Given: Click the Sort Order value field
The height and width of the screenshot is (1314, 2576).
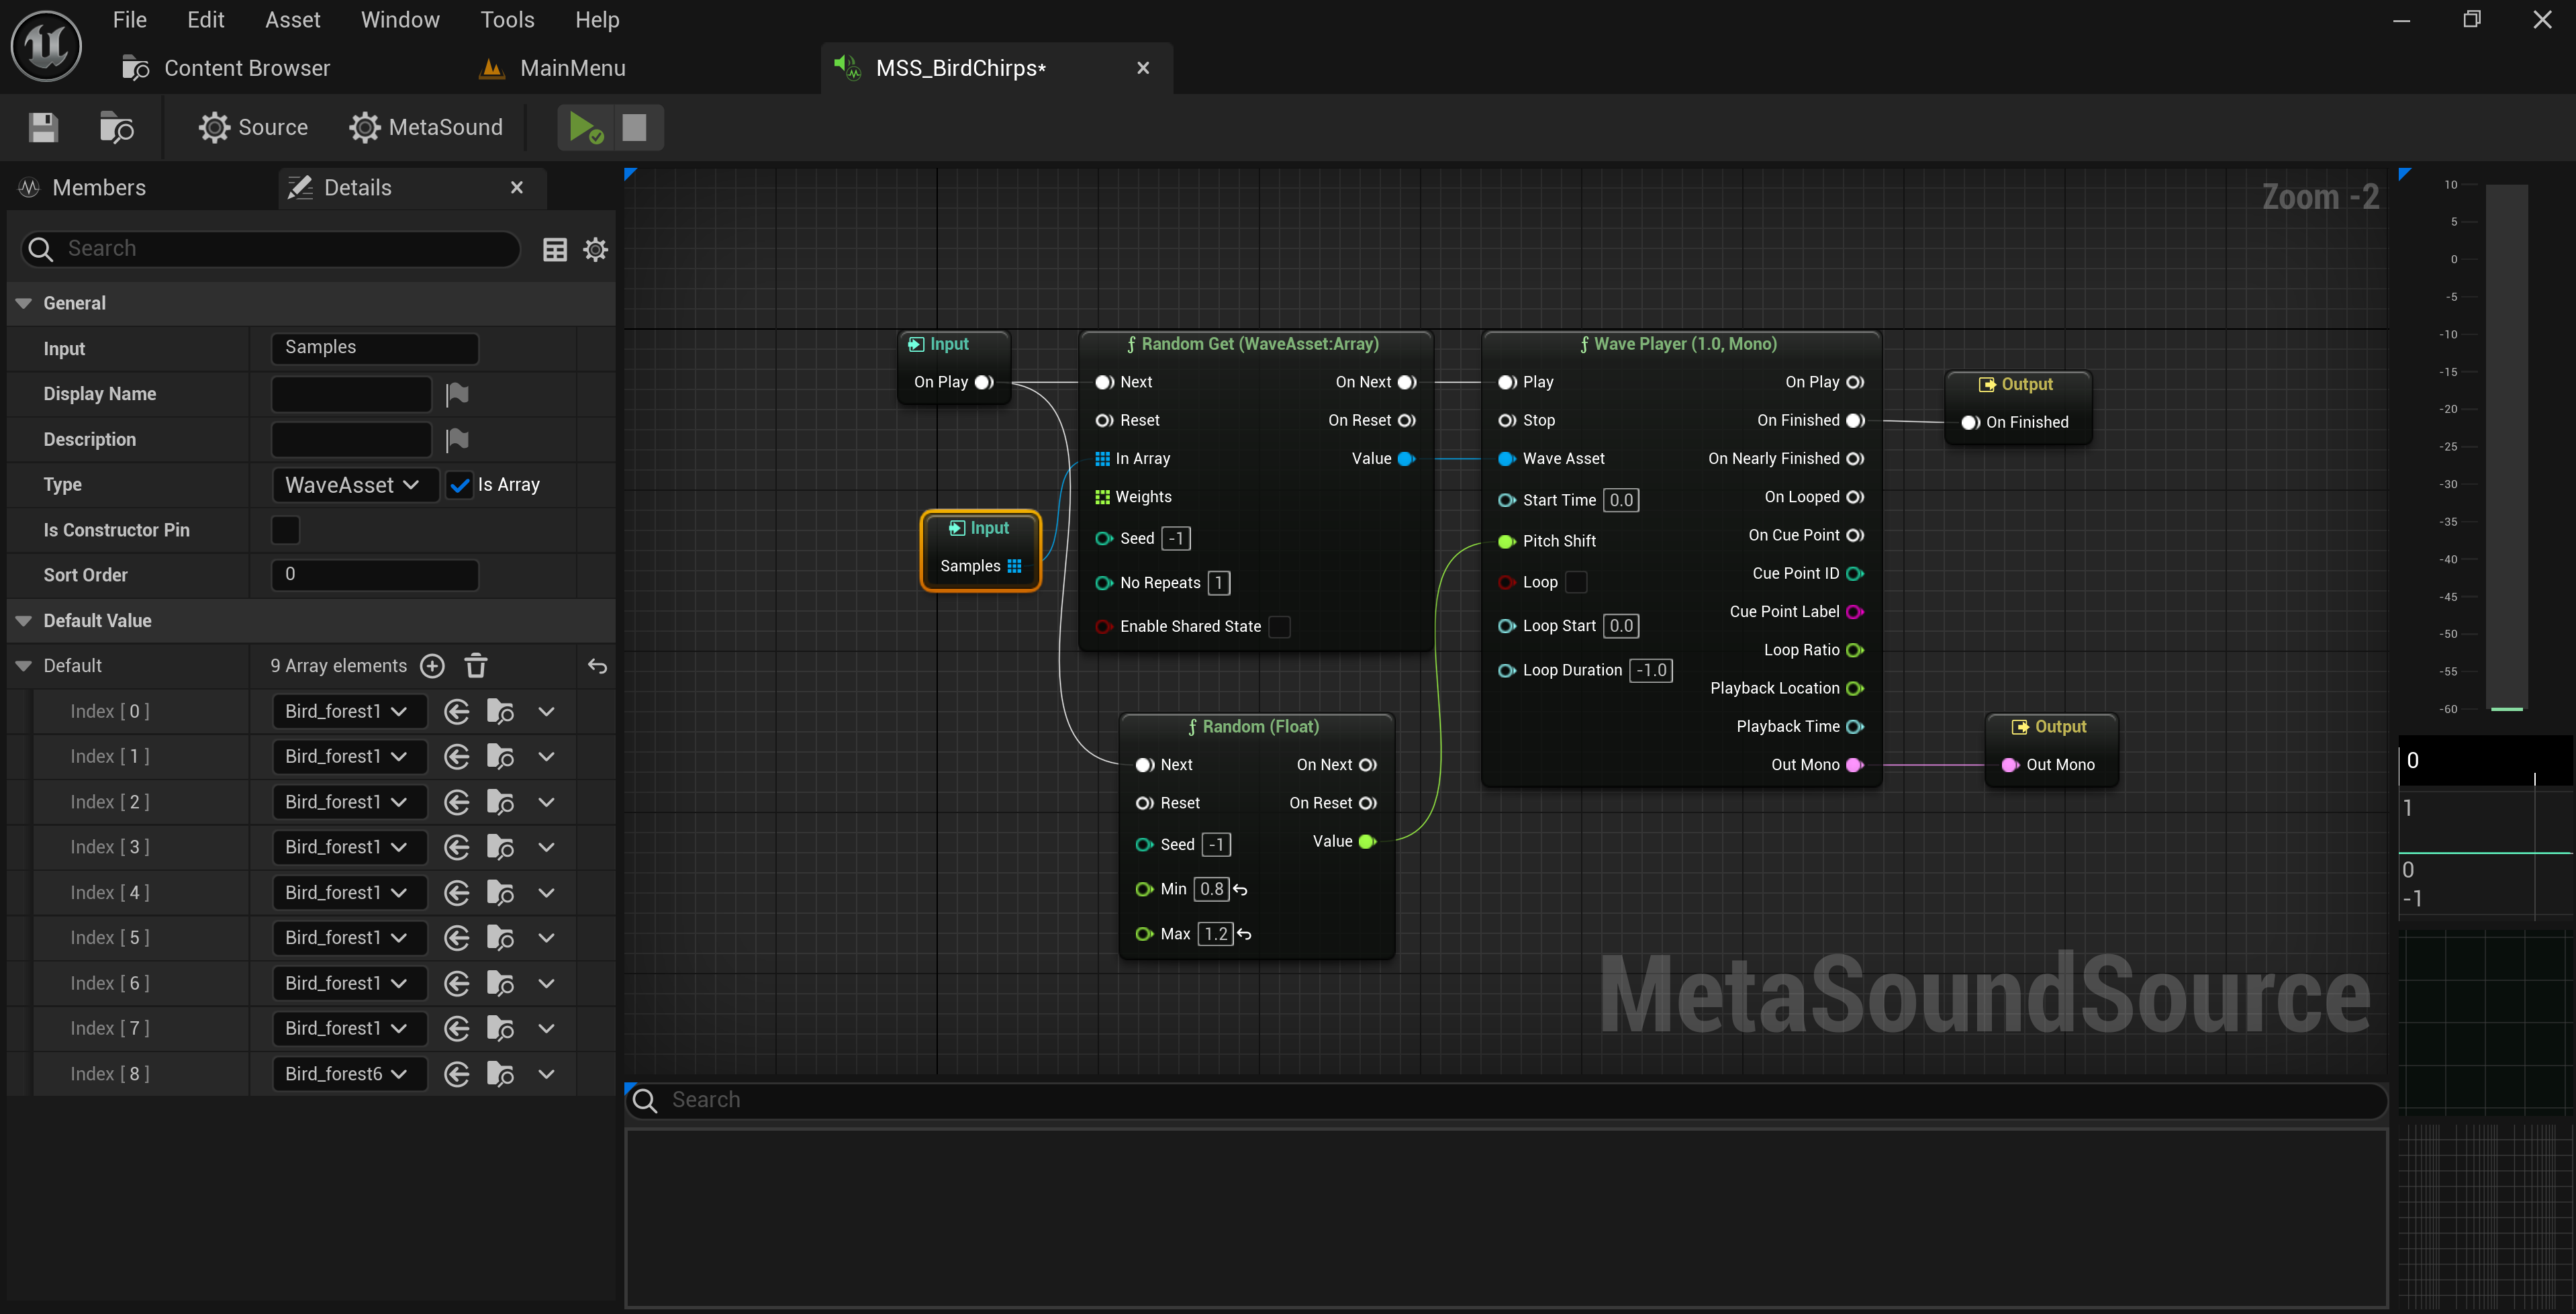Looking at the screenshot, I should pos(375,575).
